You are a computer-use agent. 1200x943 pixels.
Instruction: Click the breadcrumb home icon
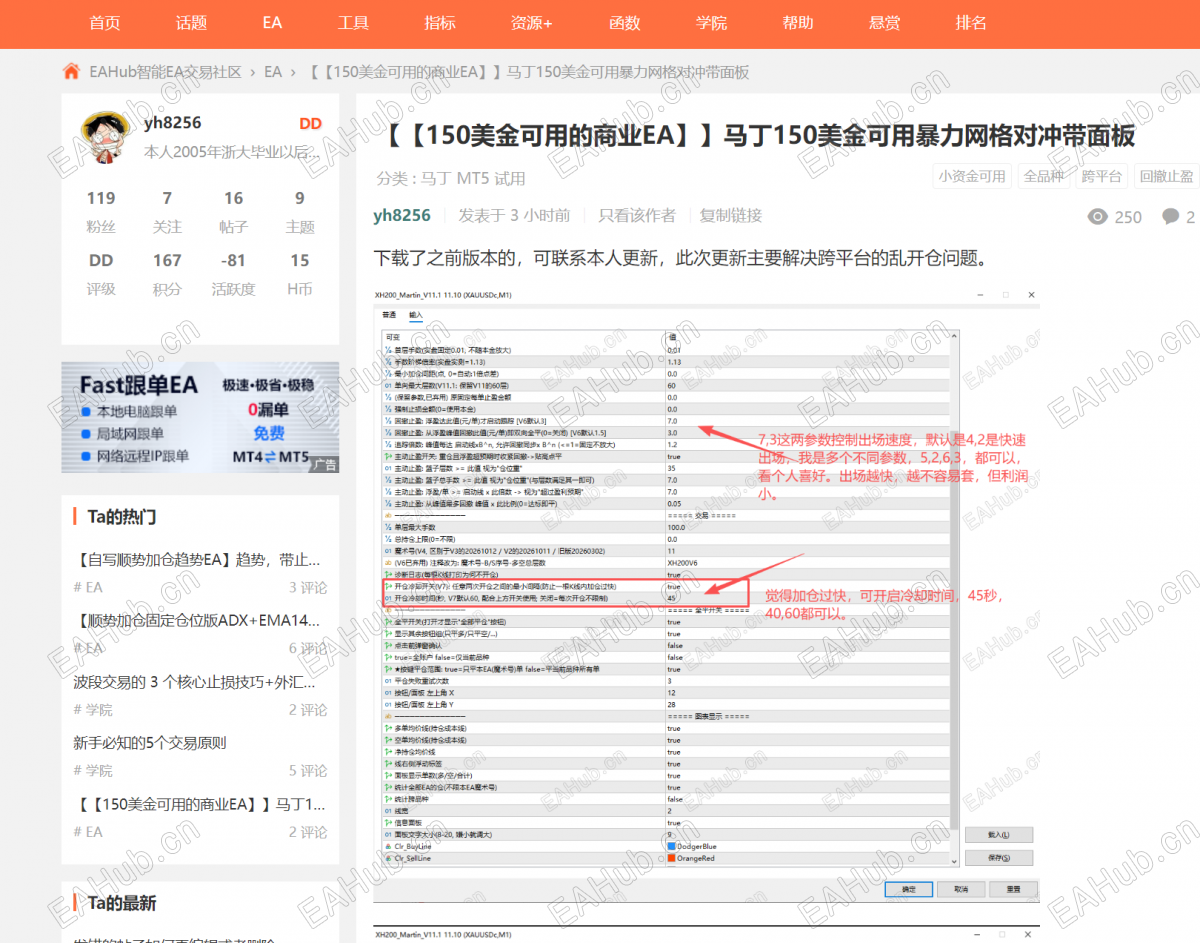click(71, 72)
